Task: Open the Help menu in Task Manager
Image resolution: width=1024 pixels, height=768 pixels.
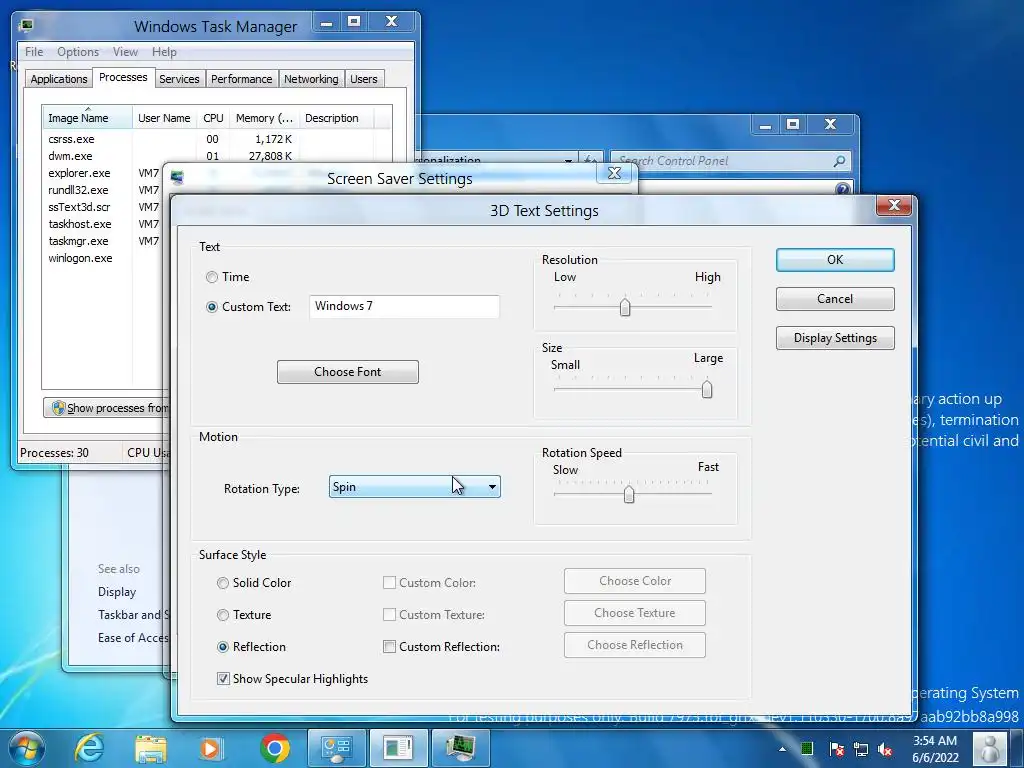Action: pyautogui.click(x=164, y=52)
